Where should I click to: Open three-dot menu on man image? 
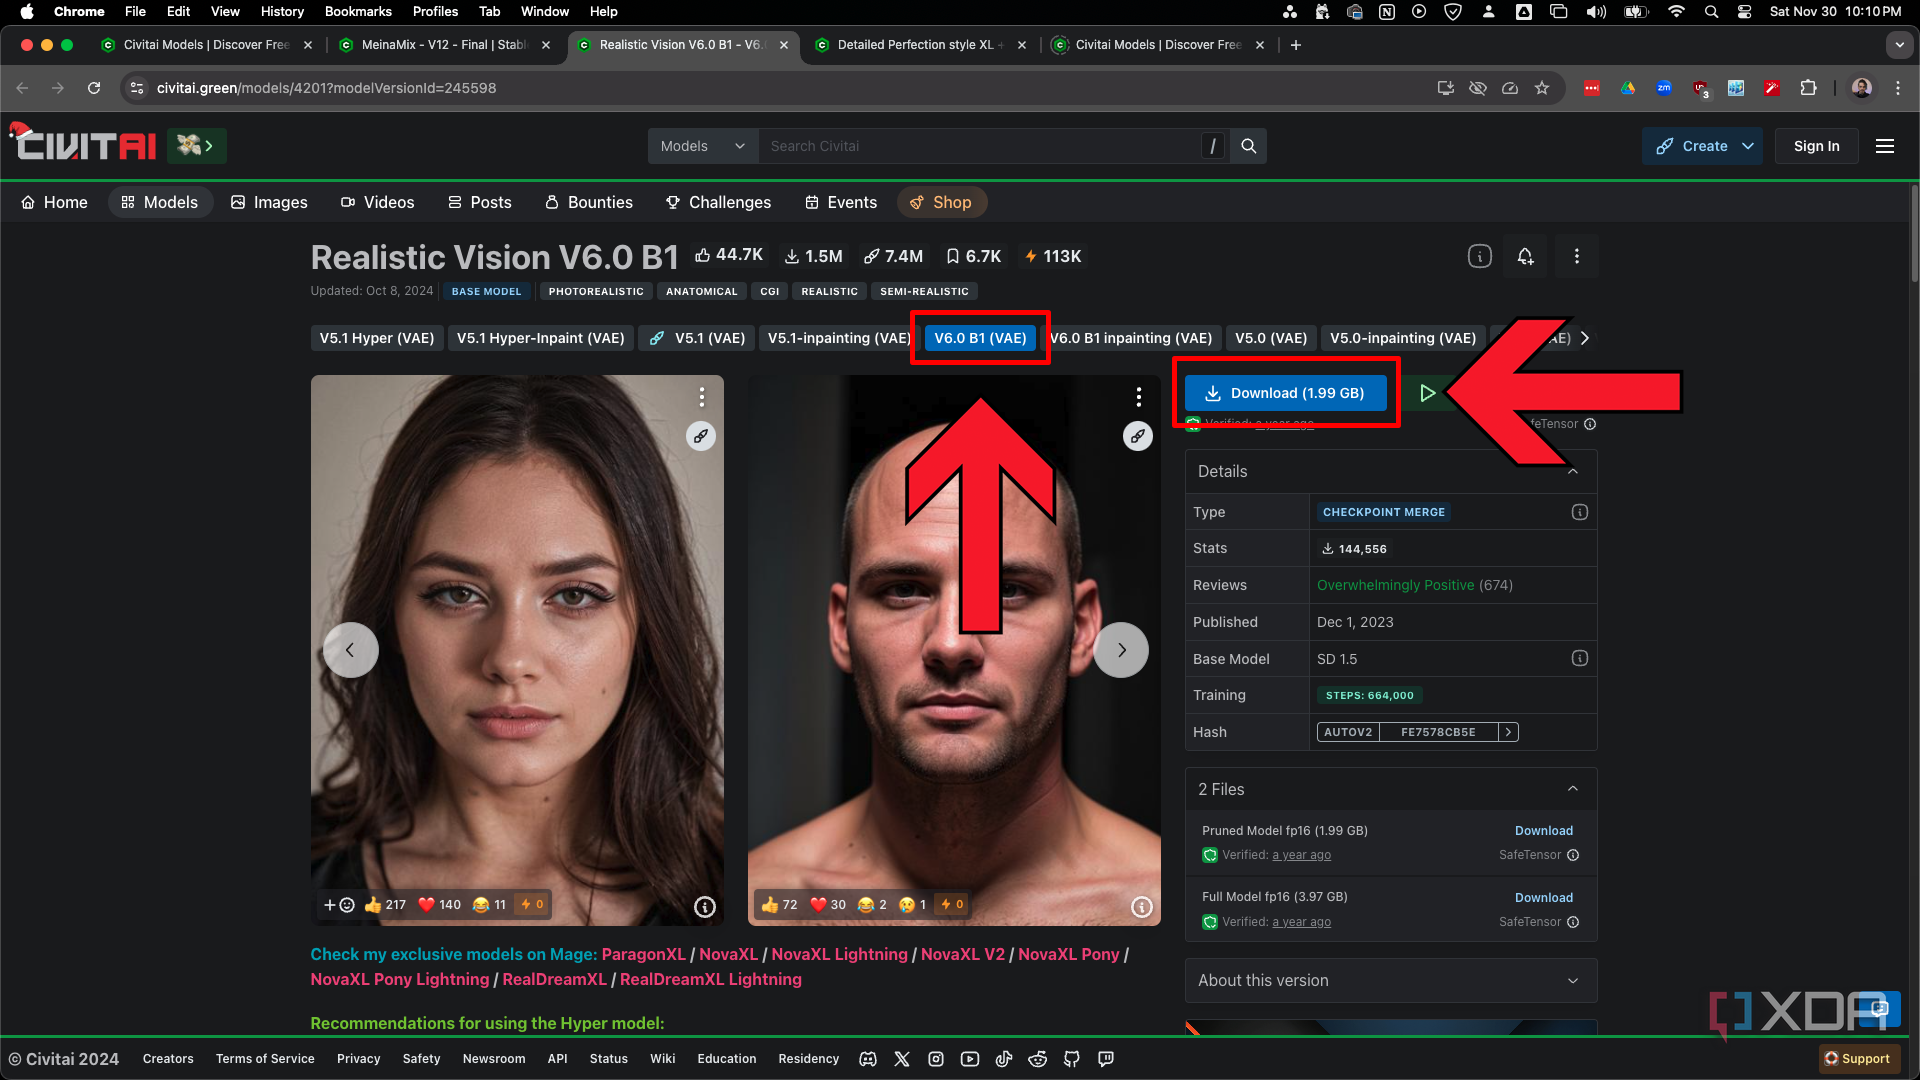pyautogui.click(x=1138, y=397)
